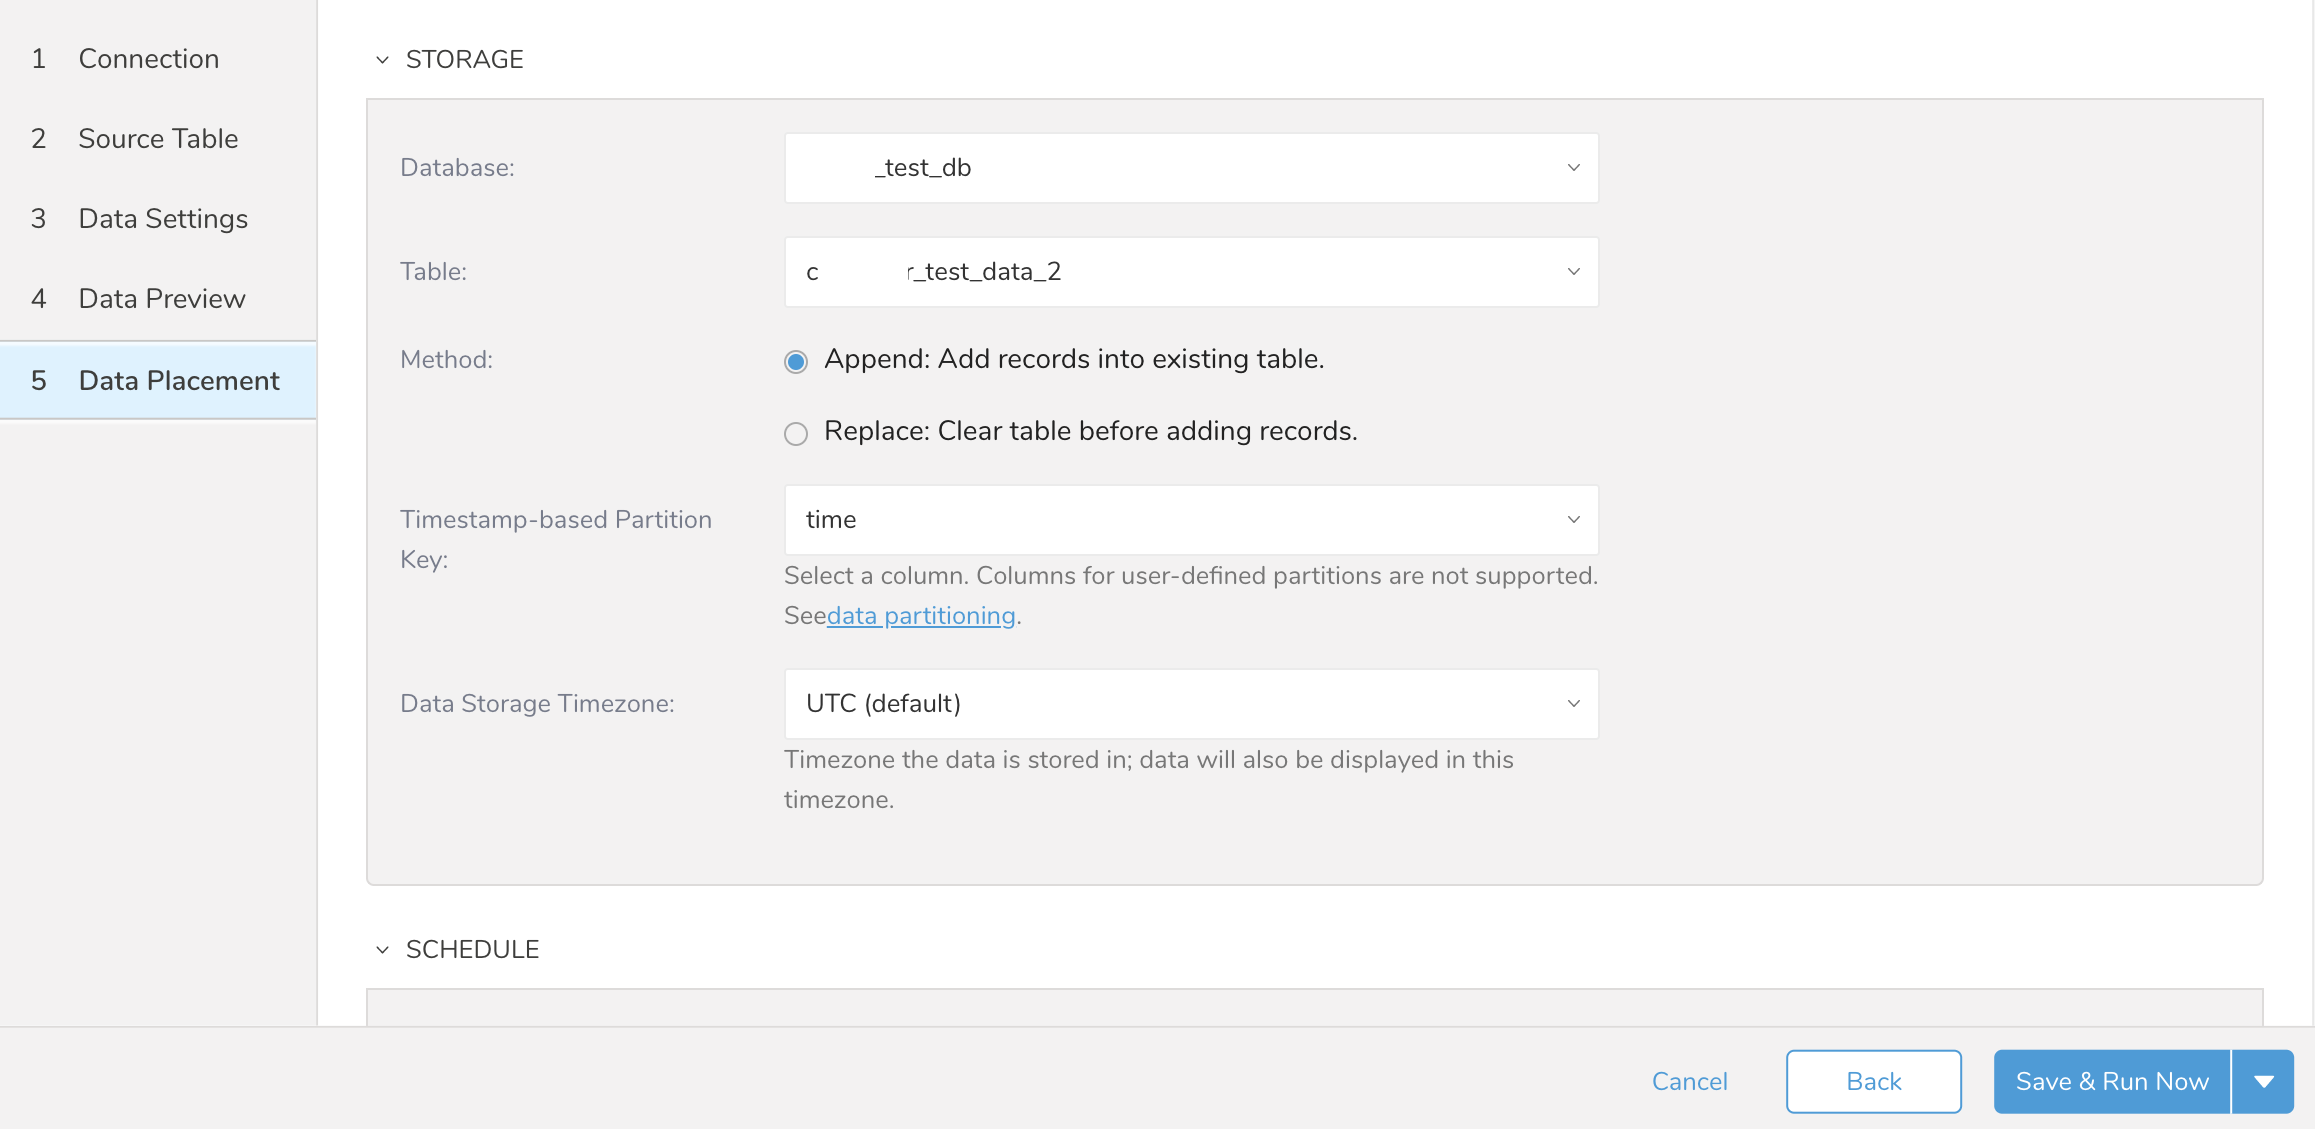
Task: Click the Cancel link
Action: [1689, 1081]
